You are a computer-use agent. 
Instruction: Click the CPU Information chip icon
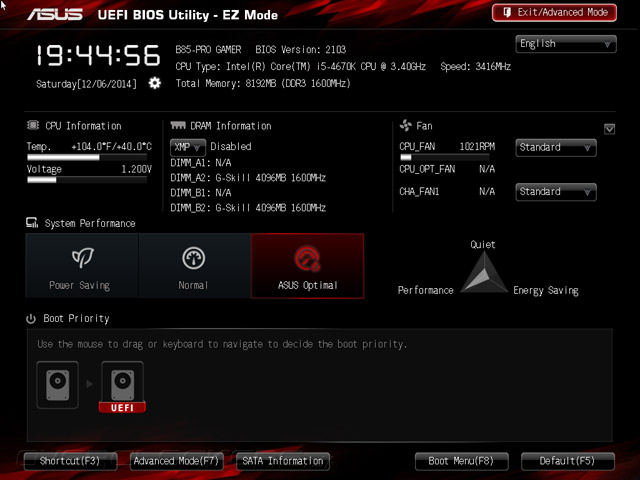point(33,125)
